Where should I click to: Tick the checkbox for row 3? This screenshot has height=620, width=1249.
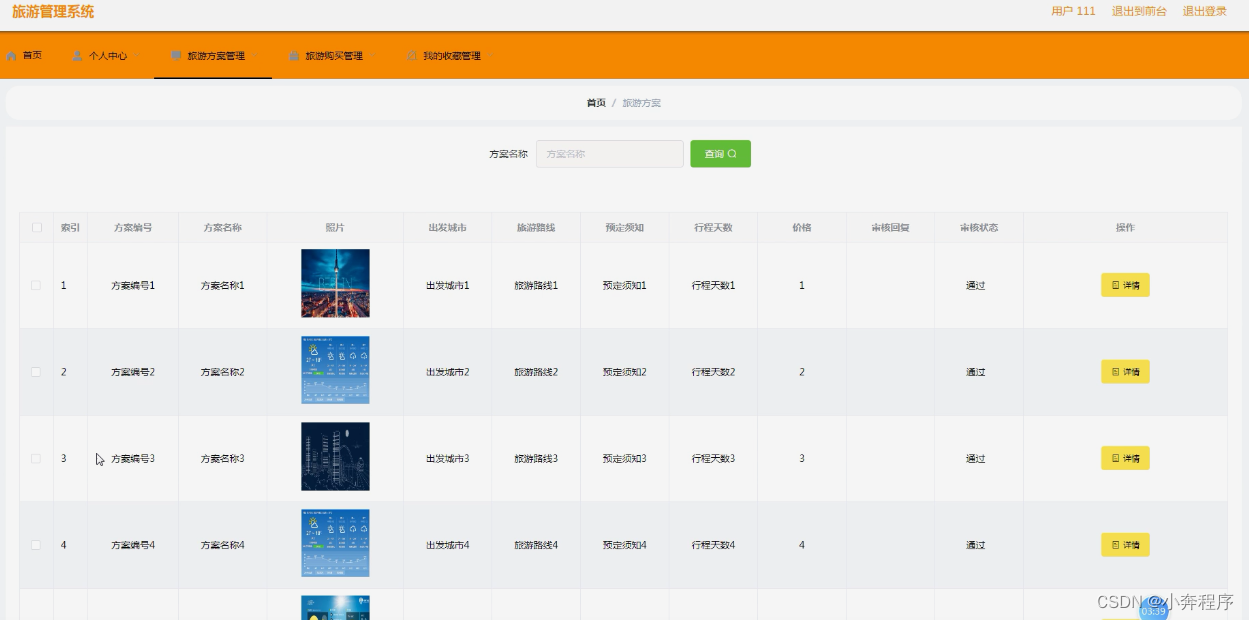(x=37, y=458)
